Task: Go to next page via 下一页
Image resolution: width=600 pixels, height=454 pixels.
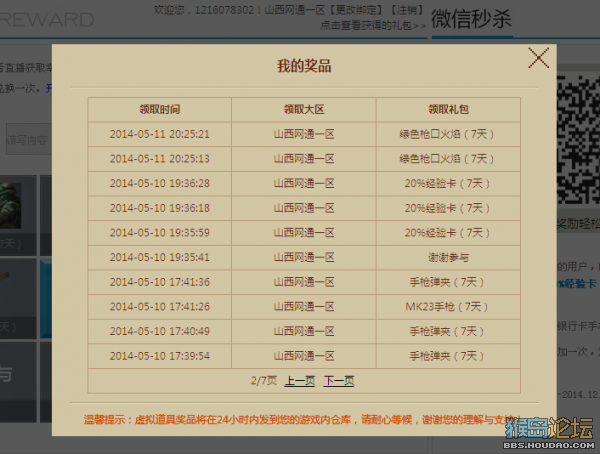Action: pos(339,381)
